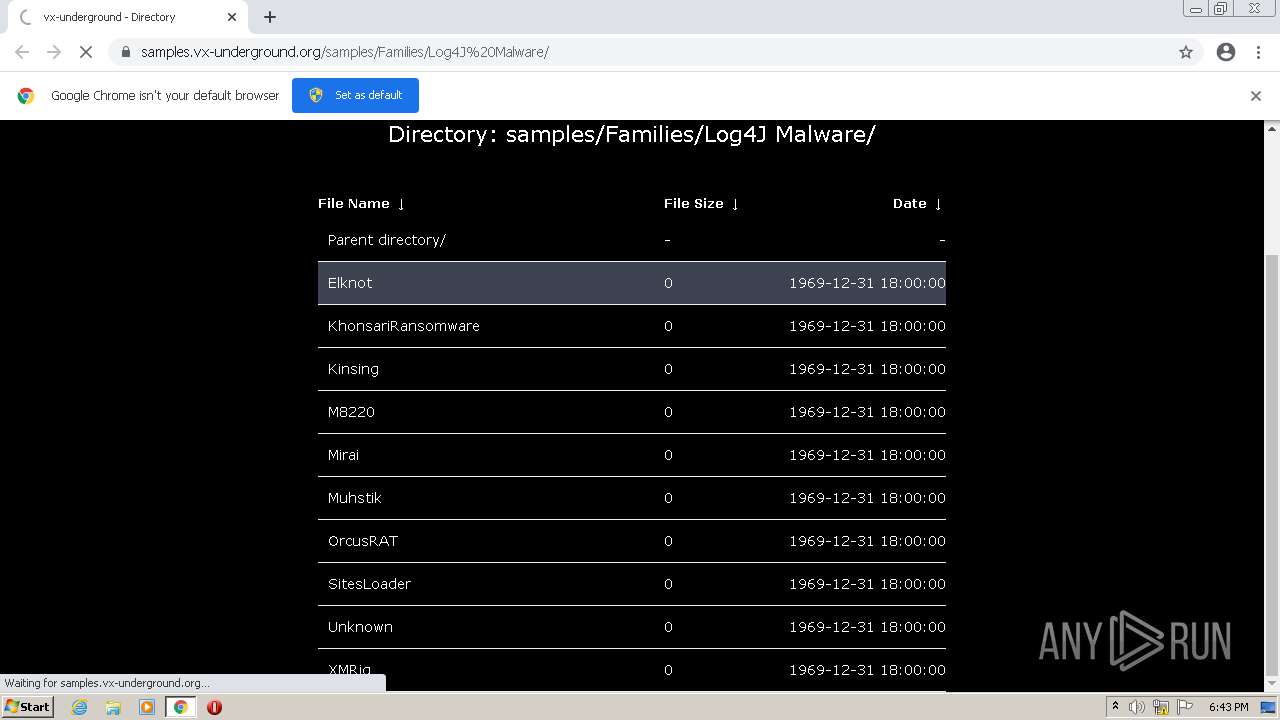1280x720 pixels.
Task: Open a new browser tab
Action: click(x=270, y=17)
